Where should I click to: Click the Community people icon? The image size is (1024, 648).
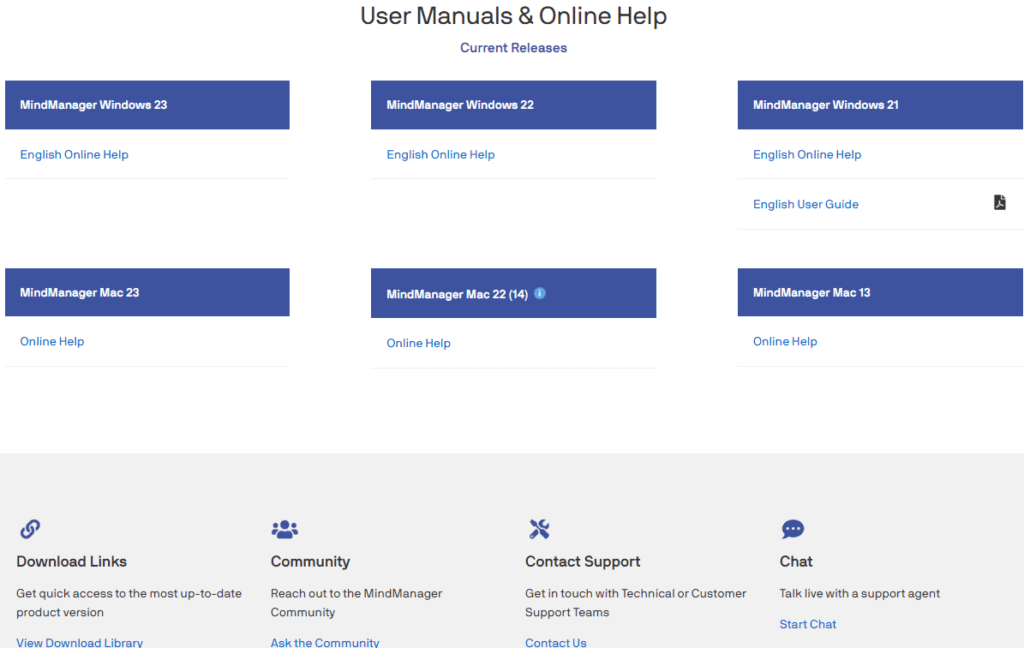285,528
